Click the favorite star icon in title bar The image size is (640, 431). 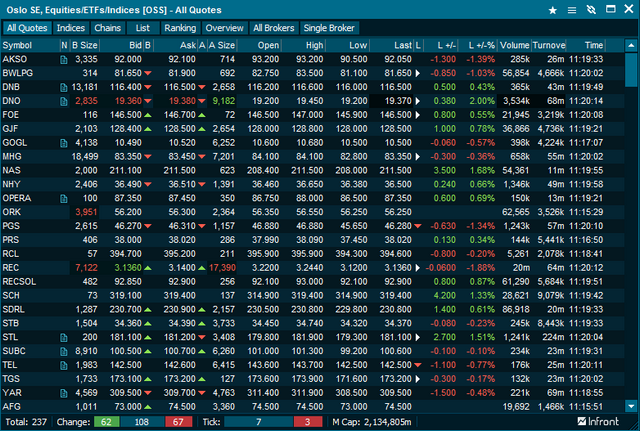553,10
